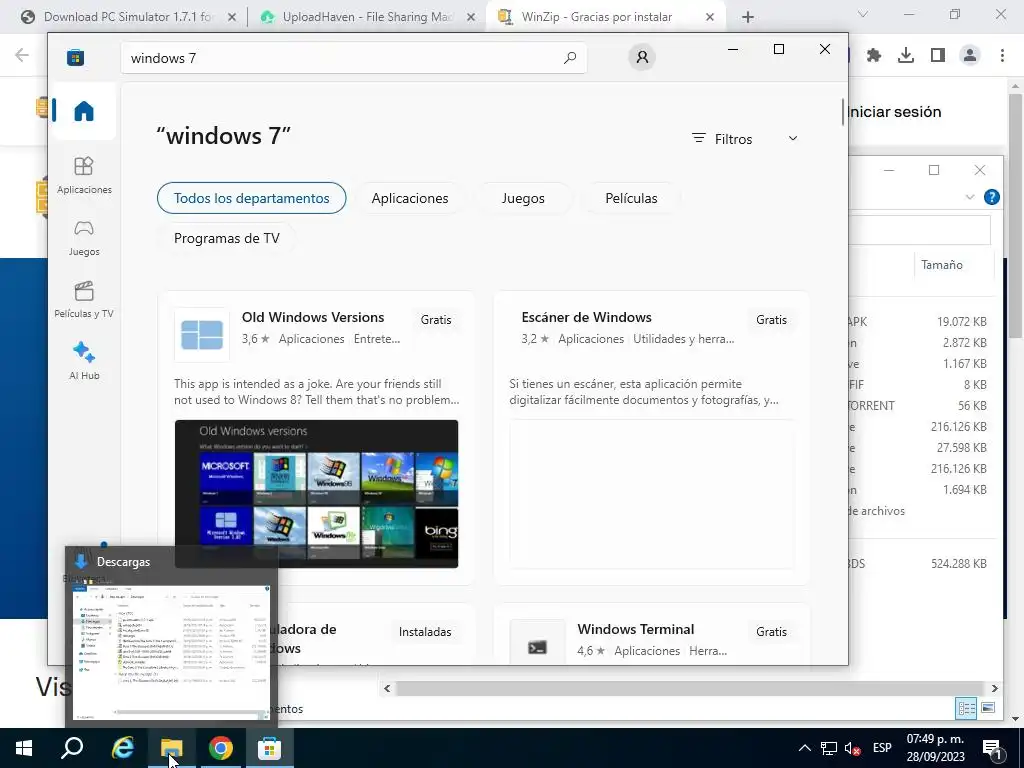Switch to UploadHaven browser tab
Image resolution: width=1024 pixels, height=768 pixels.
click(366, 18)
